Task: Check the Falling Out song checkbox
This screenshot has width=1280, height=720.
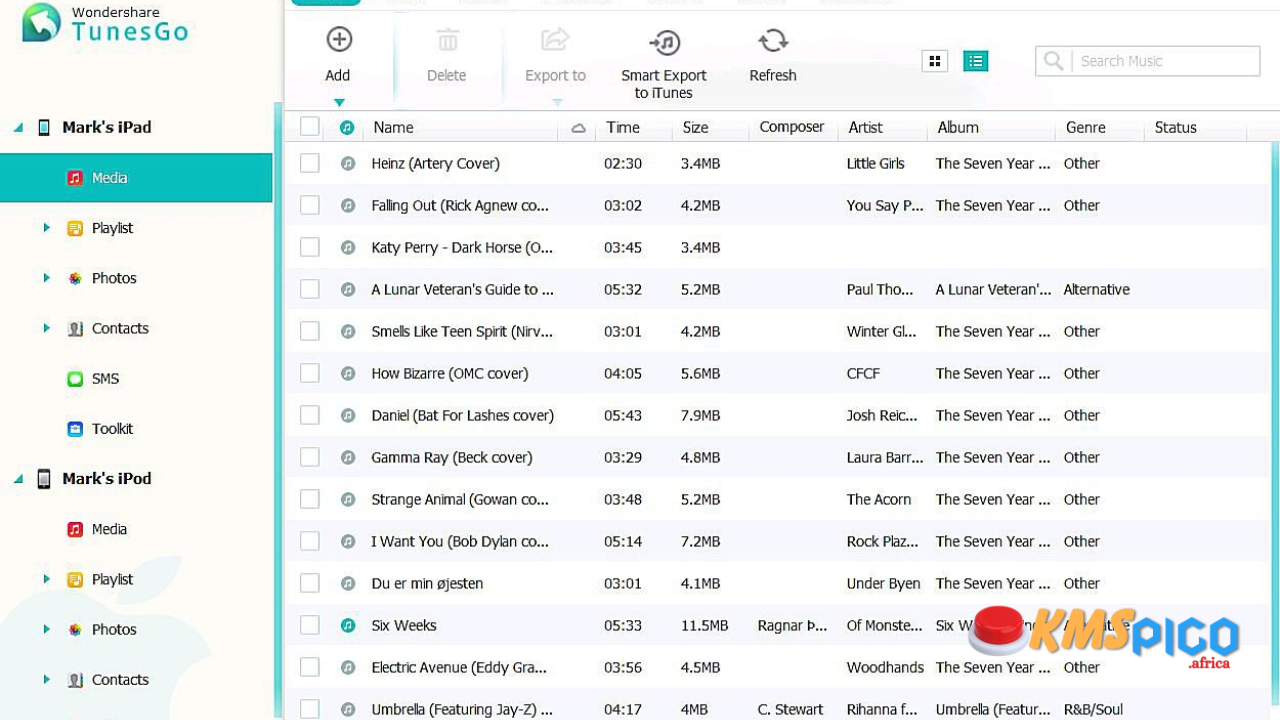Action: (310, 205)
